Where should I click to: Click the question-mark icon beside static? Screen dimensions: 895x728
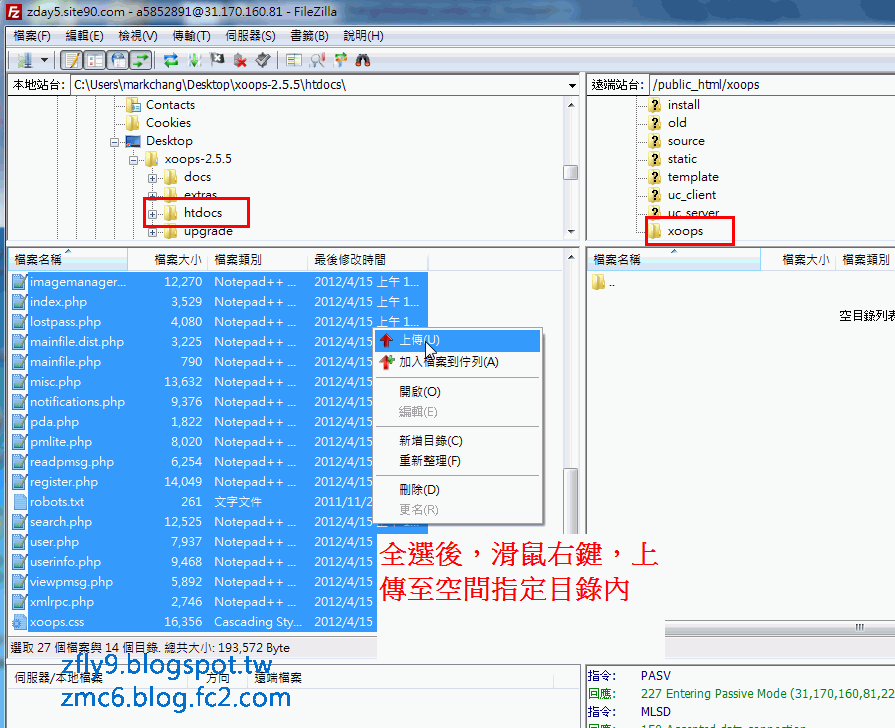[x=655, y=159]
